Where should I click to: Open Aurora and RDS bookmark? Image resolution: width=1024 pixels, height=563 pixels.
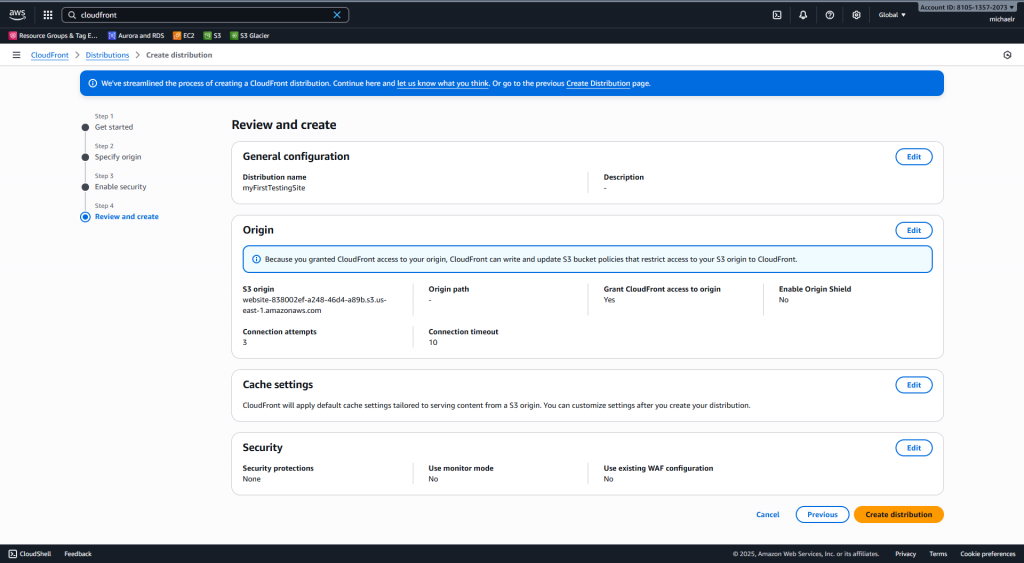(x=136, y=35)
